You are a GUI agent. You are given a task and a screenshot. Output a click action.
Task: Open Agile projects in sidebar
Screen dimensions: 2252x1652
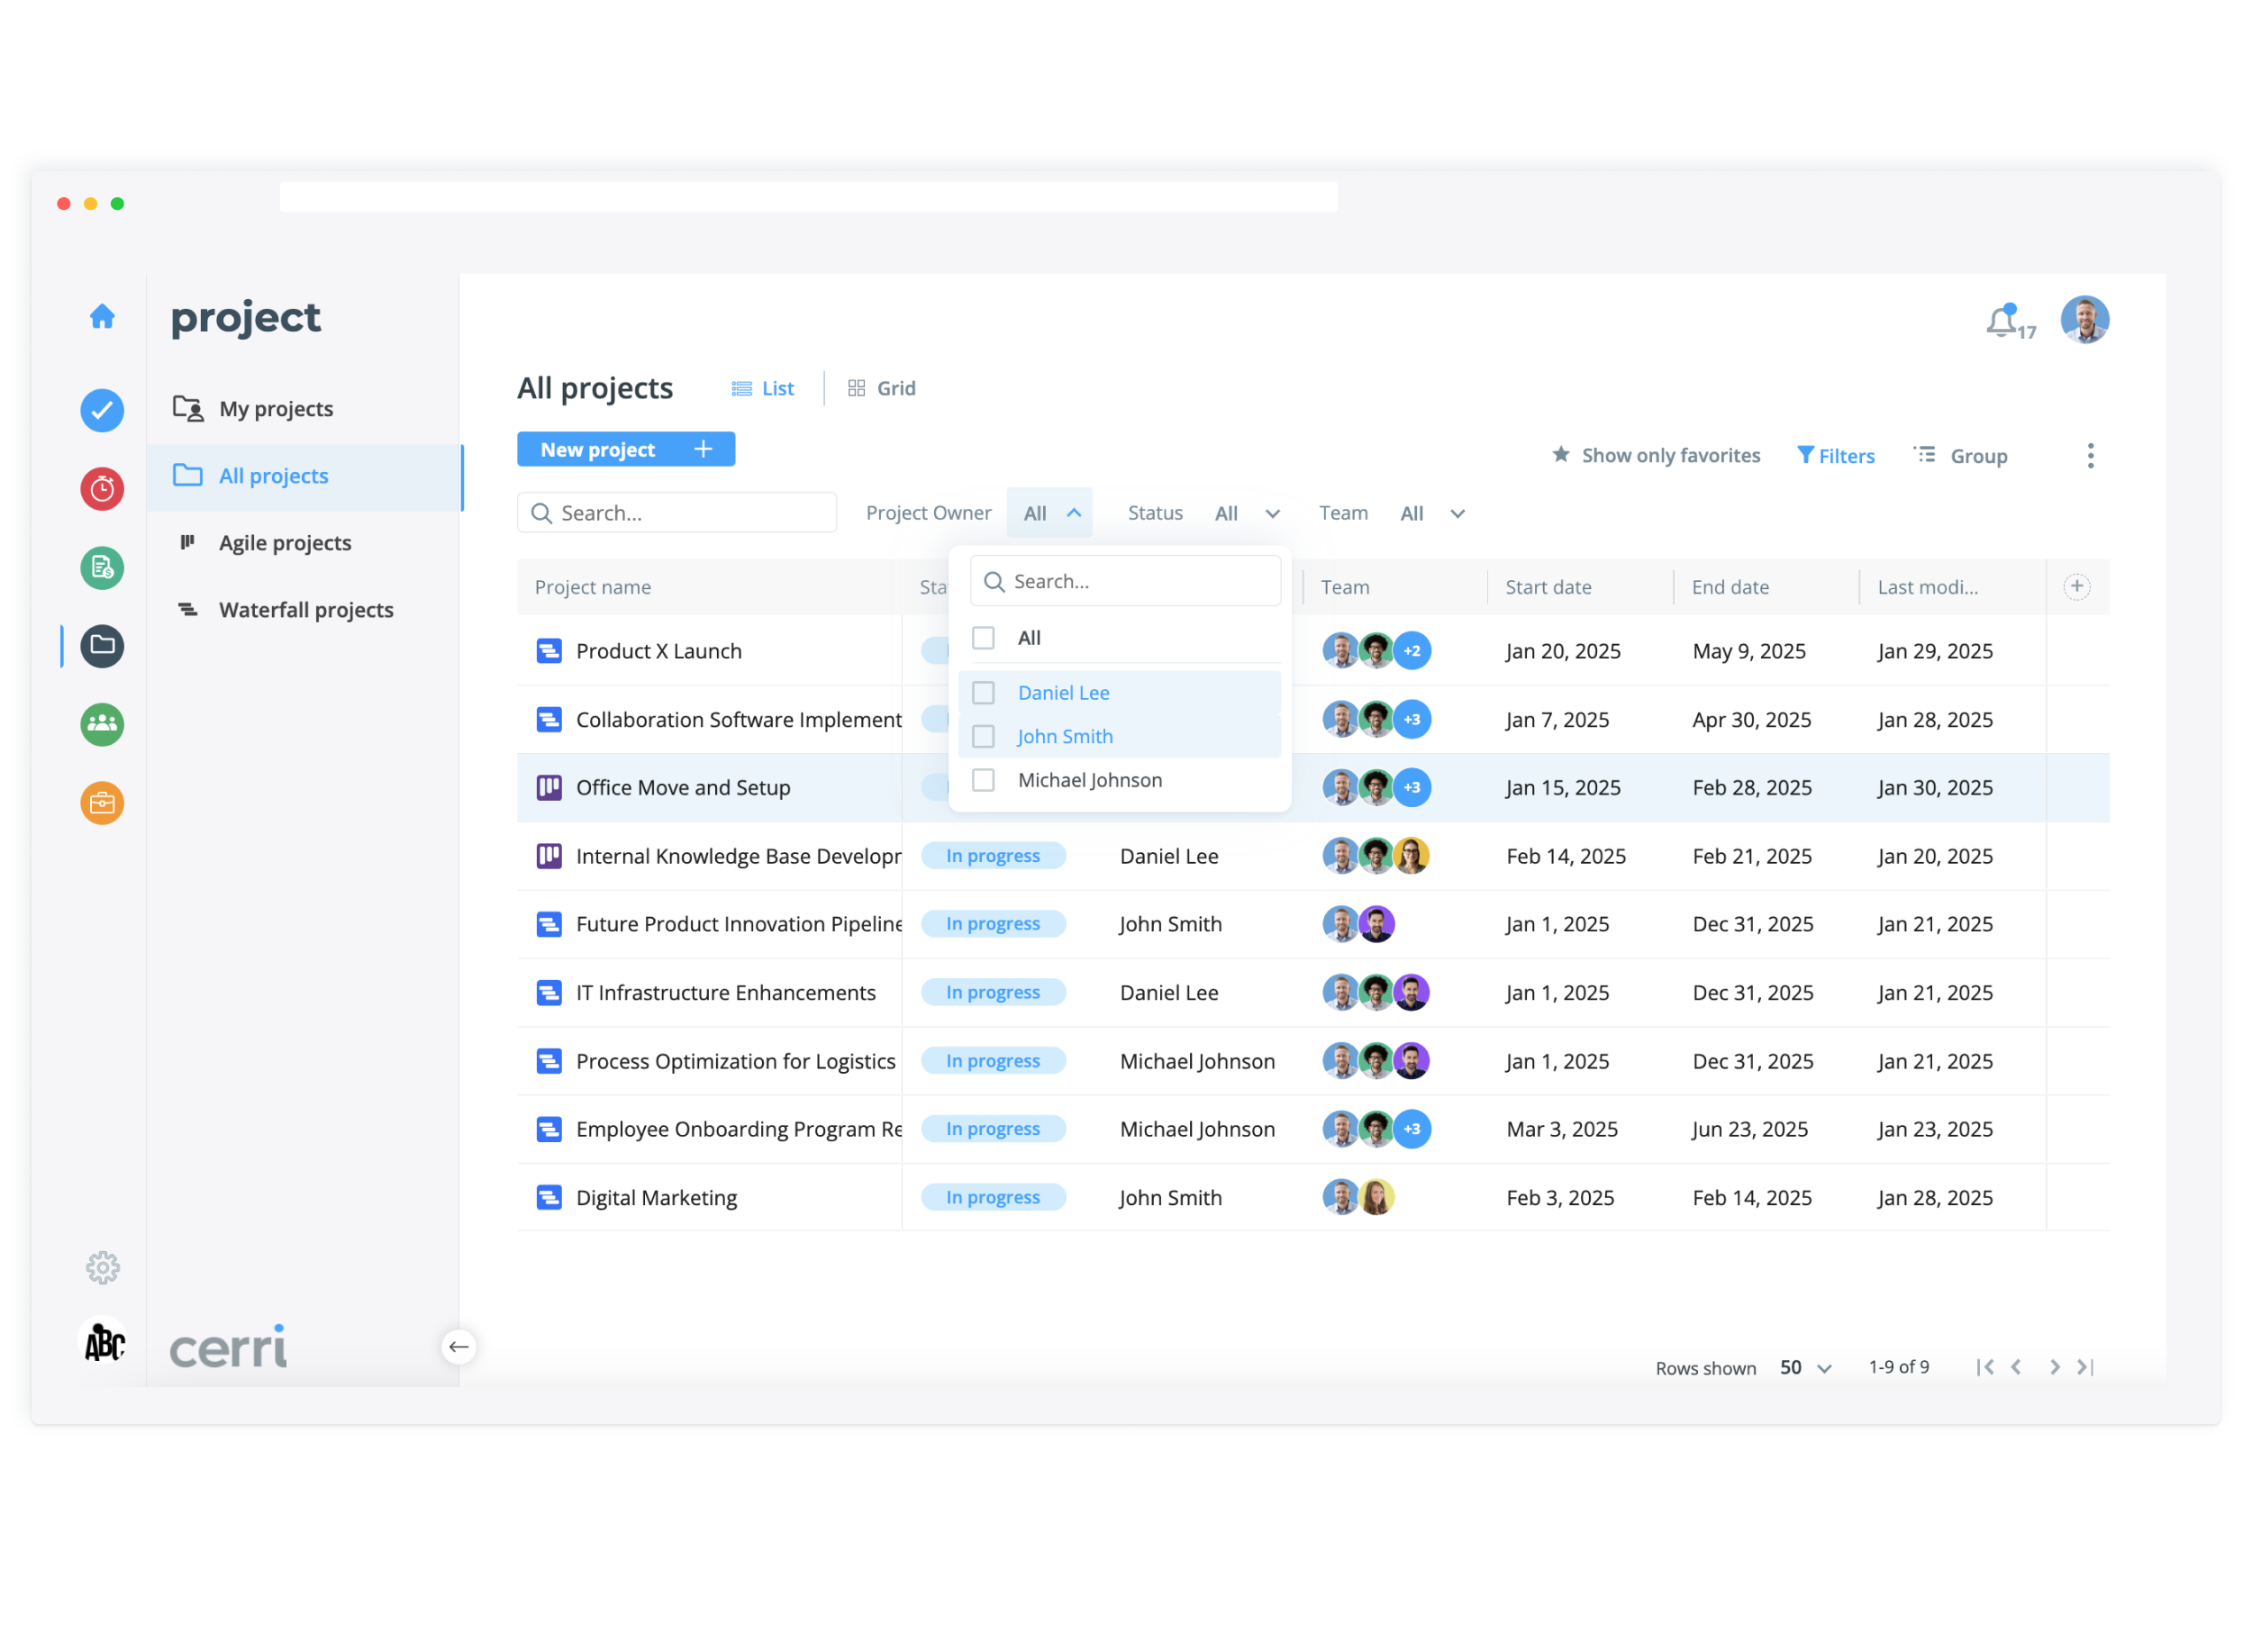(285, 543)
